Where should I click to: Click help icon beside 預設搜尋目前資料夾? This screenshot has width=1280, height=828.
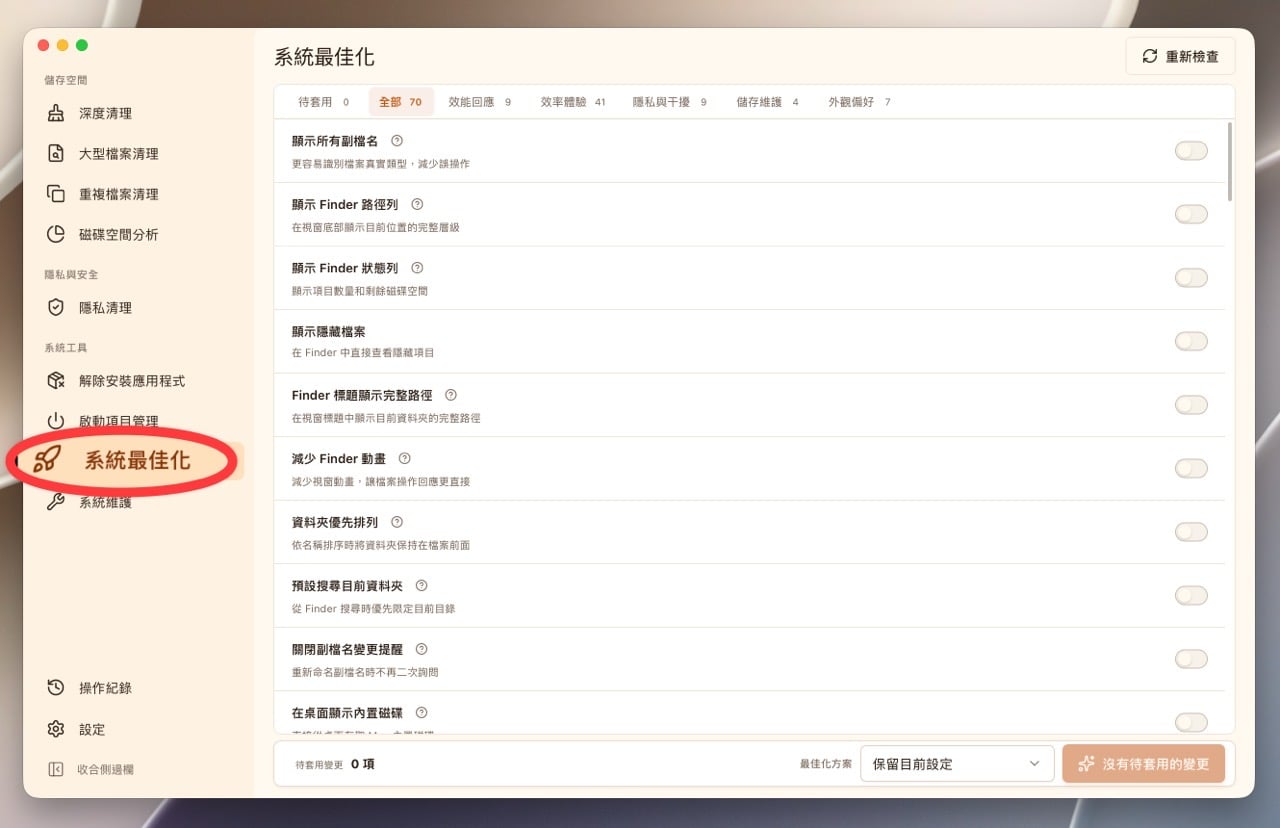point(421,585)
